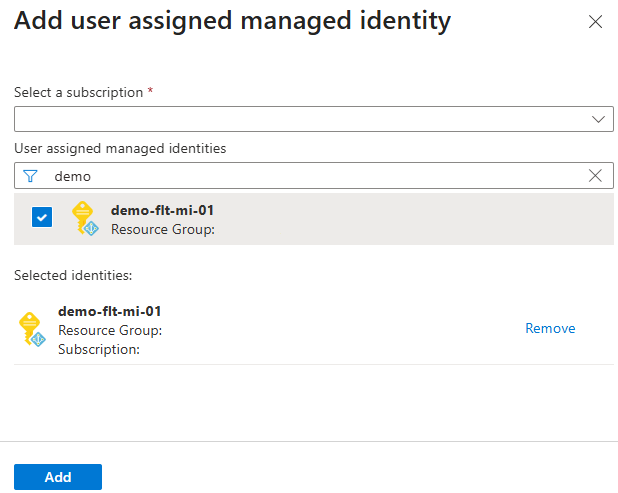The width and height of the screenshot is (618, 493).
Task: Remove the selected demo-flt-mi-01 identity
Action: (x=550, y=328)
